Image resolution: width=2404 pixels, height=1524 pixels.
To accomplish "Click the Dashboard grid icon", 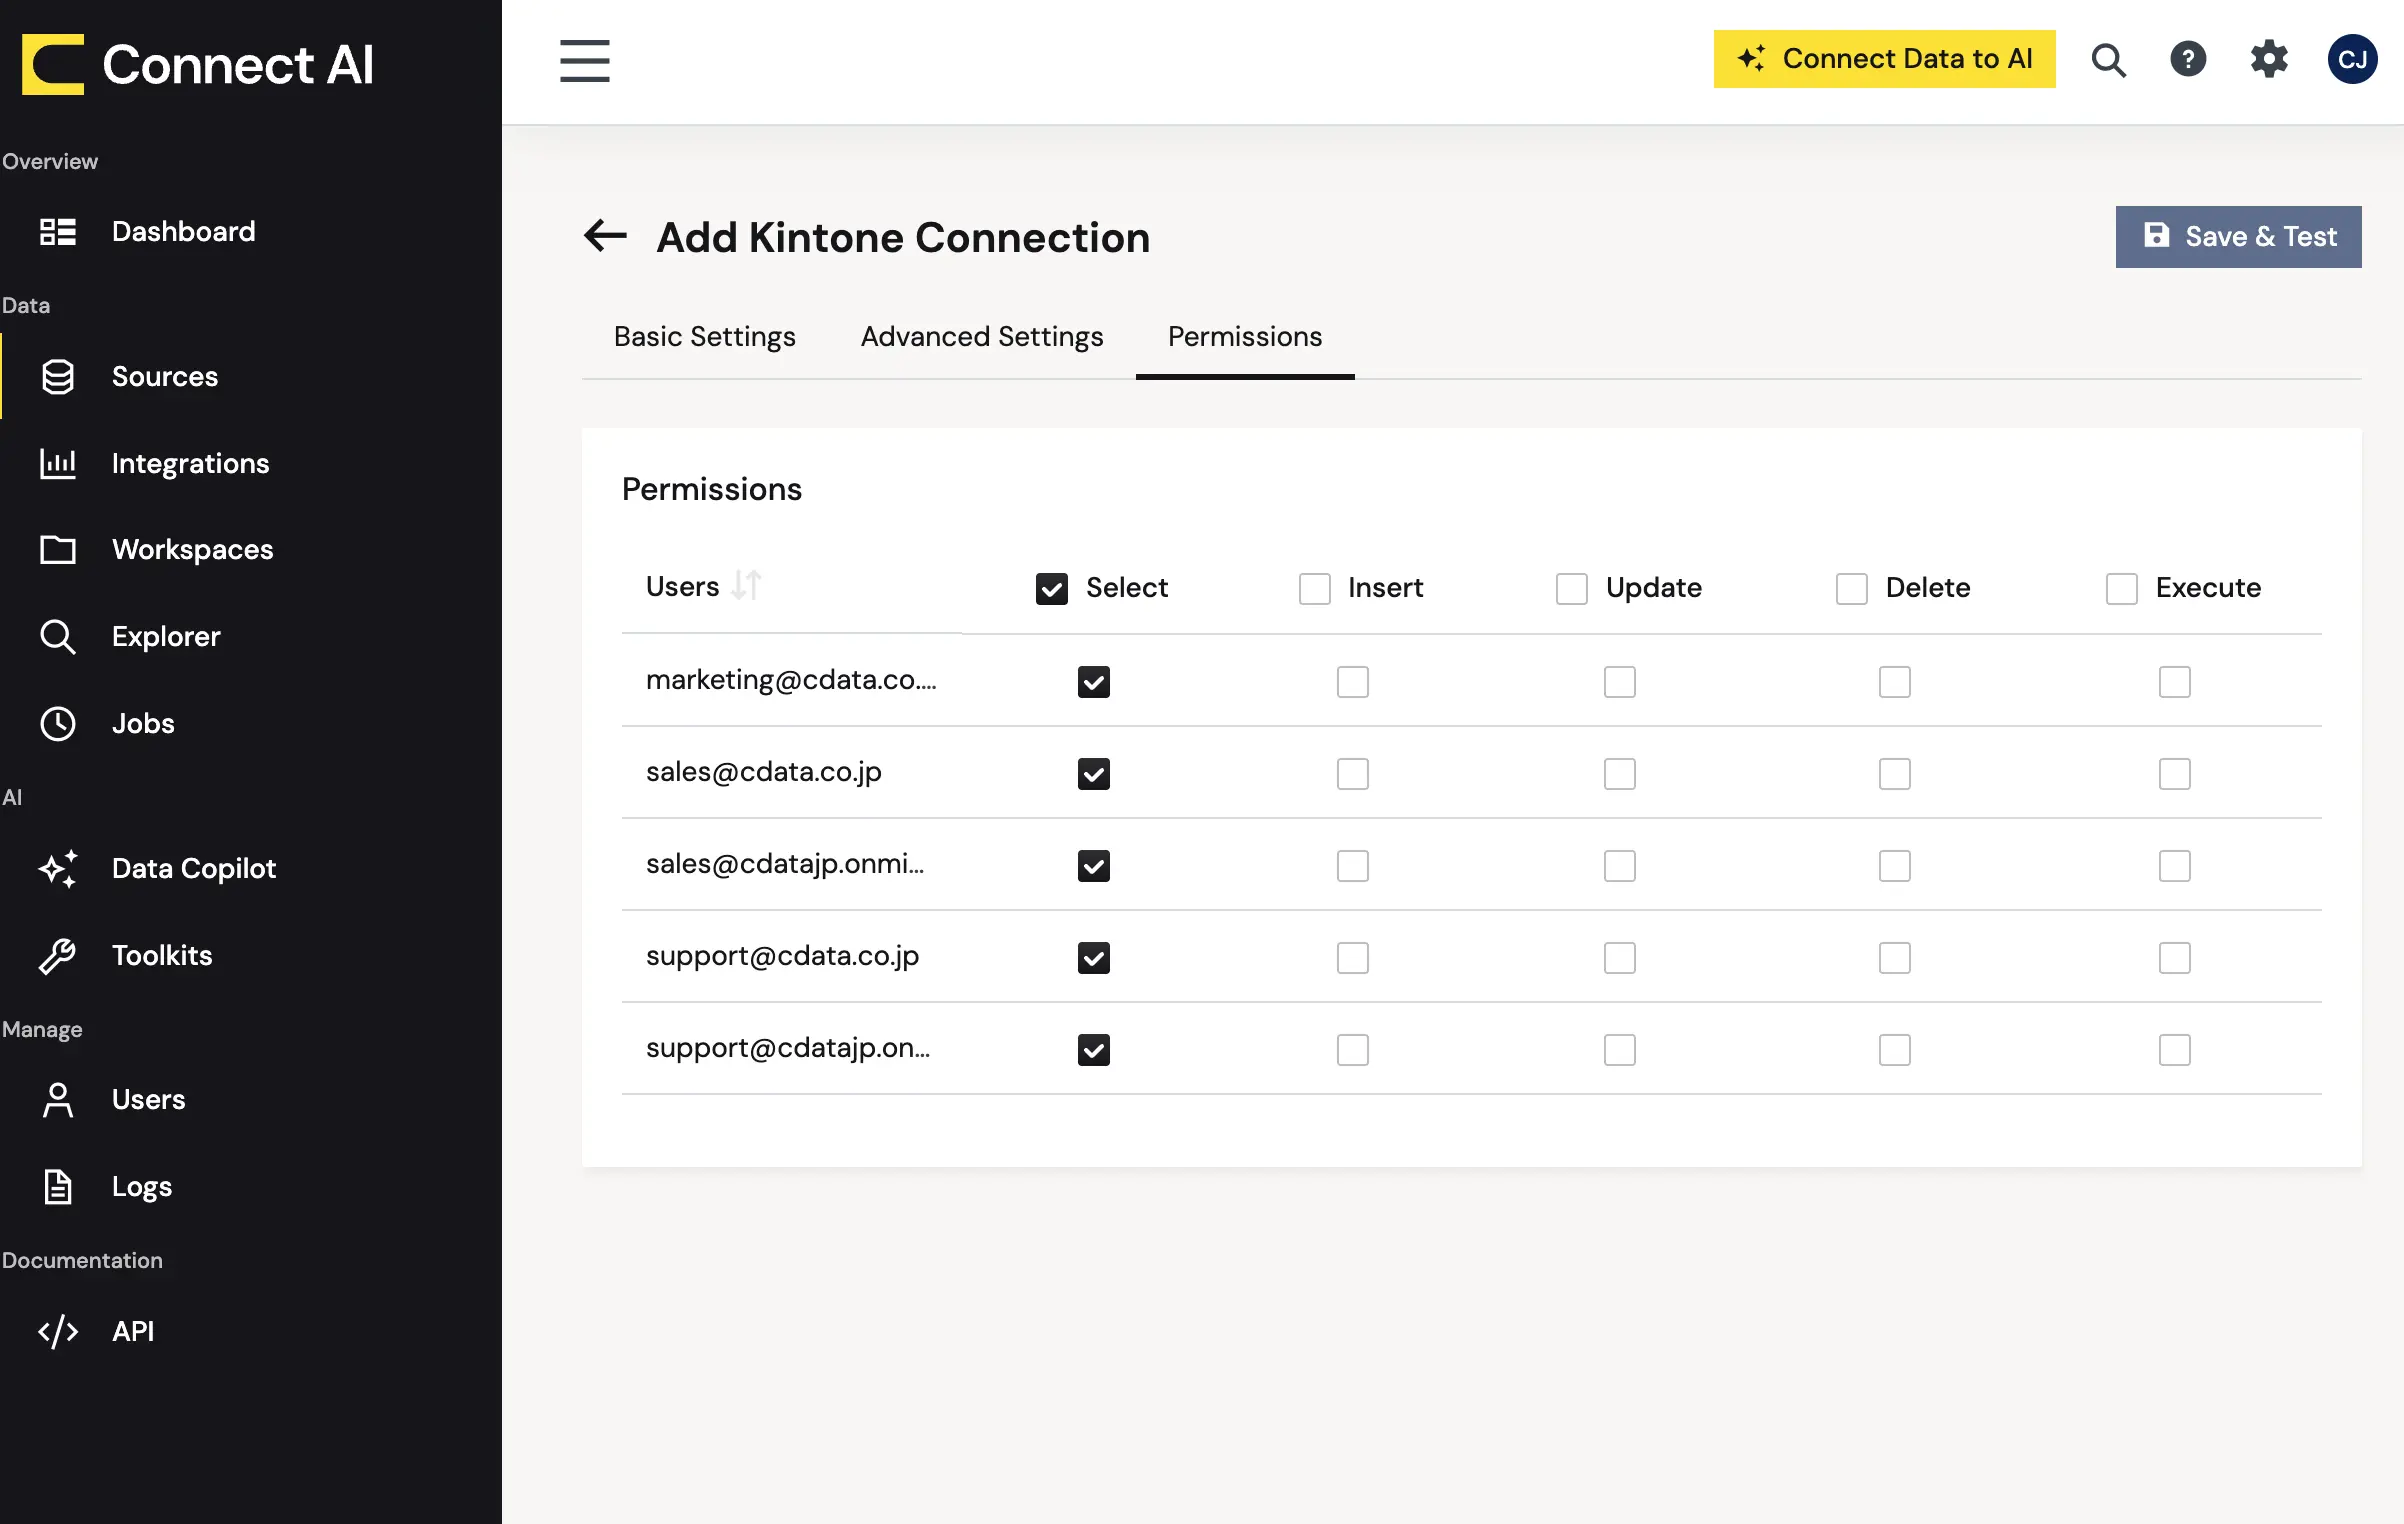I will (58, 231).
